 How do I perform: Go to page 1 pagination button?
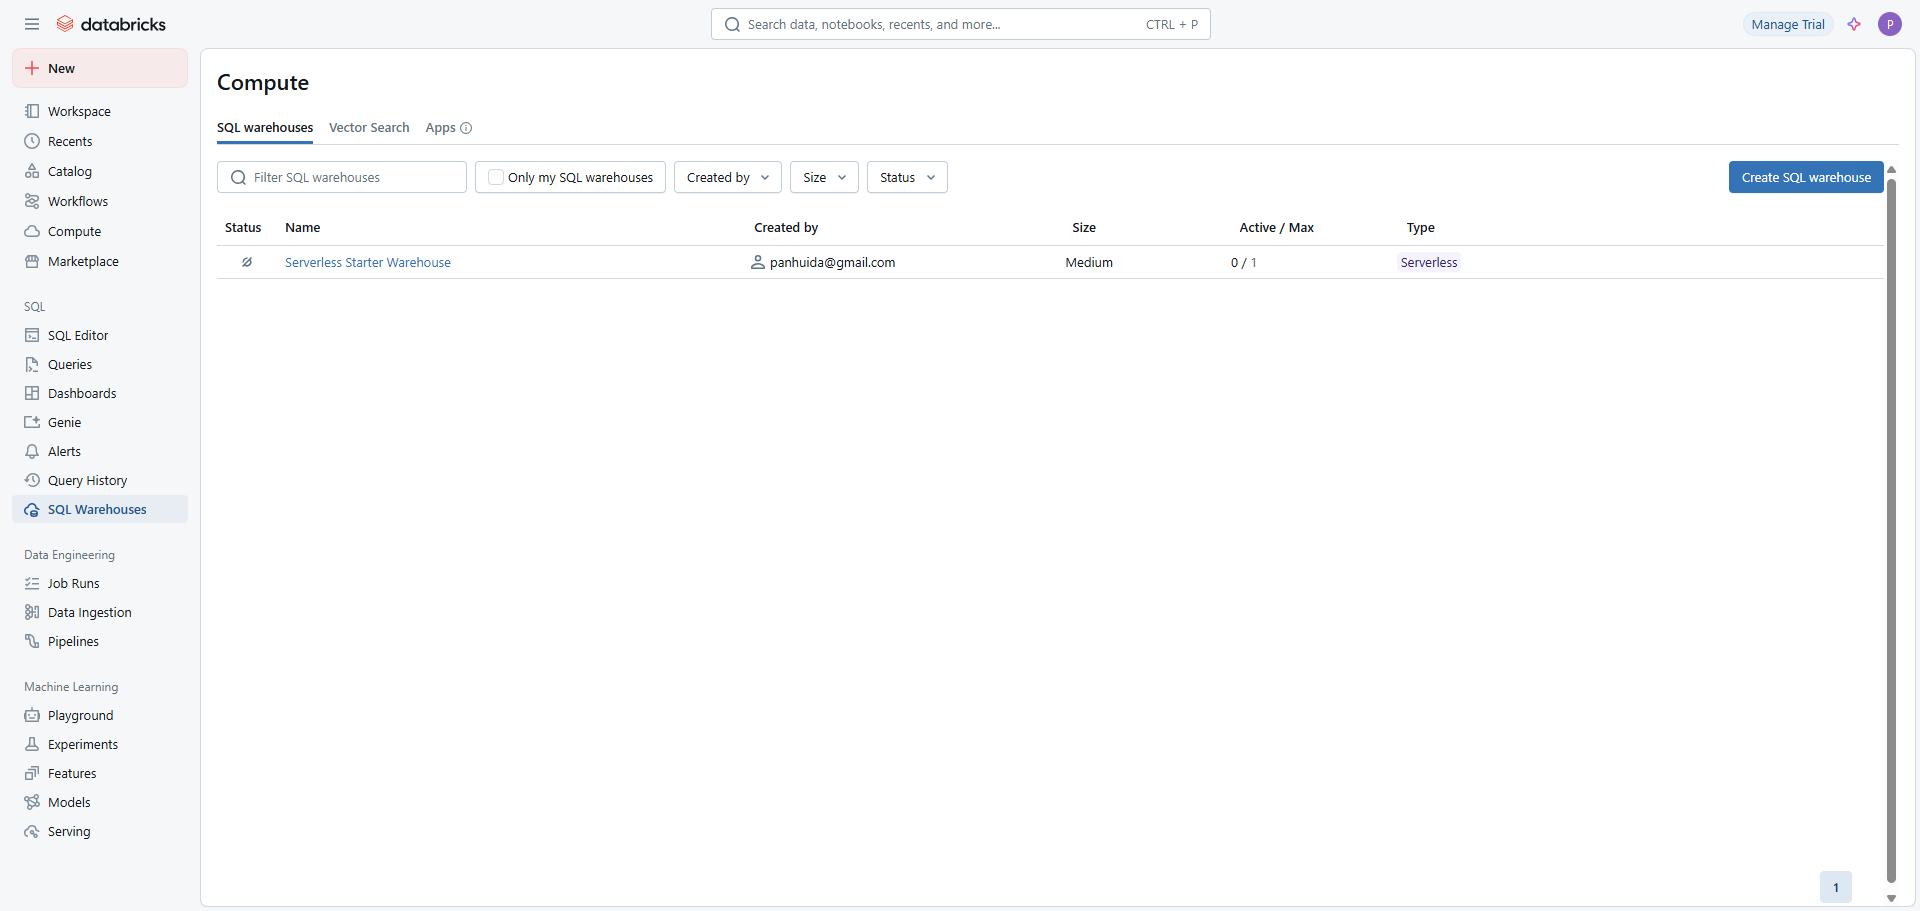1836,887
